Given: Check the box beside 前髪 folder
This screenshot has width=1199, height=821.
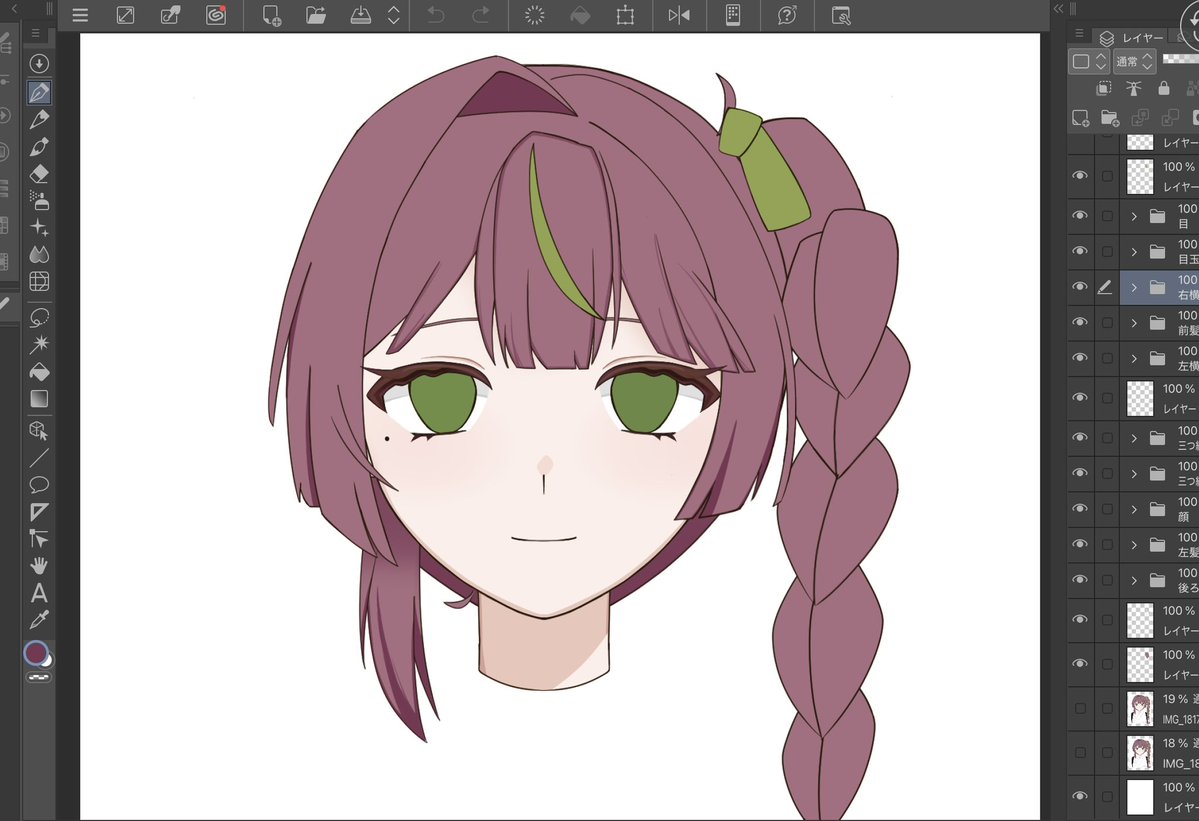Looking at the screenshot, I should pos(1106,323).
